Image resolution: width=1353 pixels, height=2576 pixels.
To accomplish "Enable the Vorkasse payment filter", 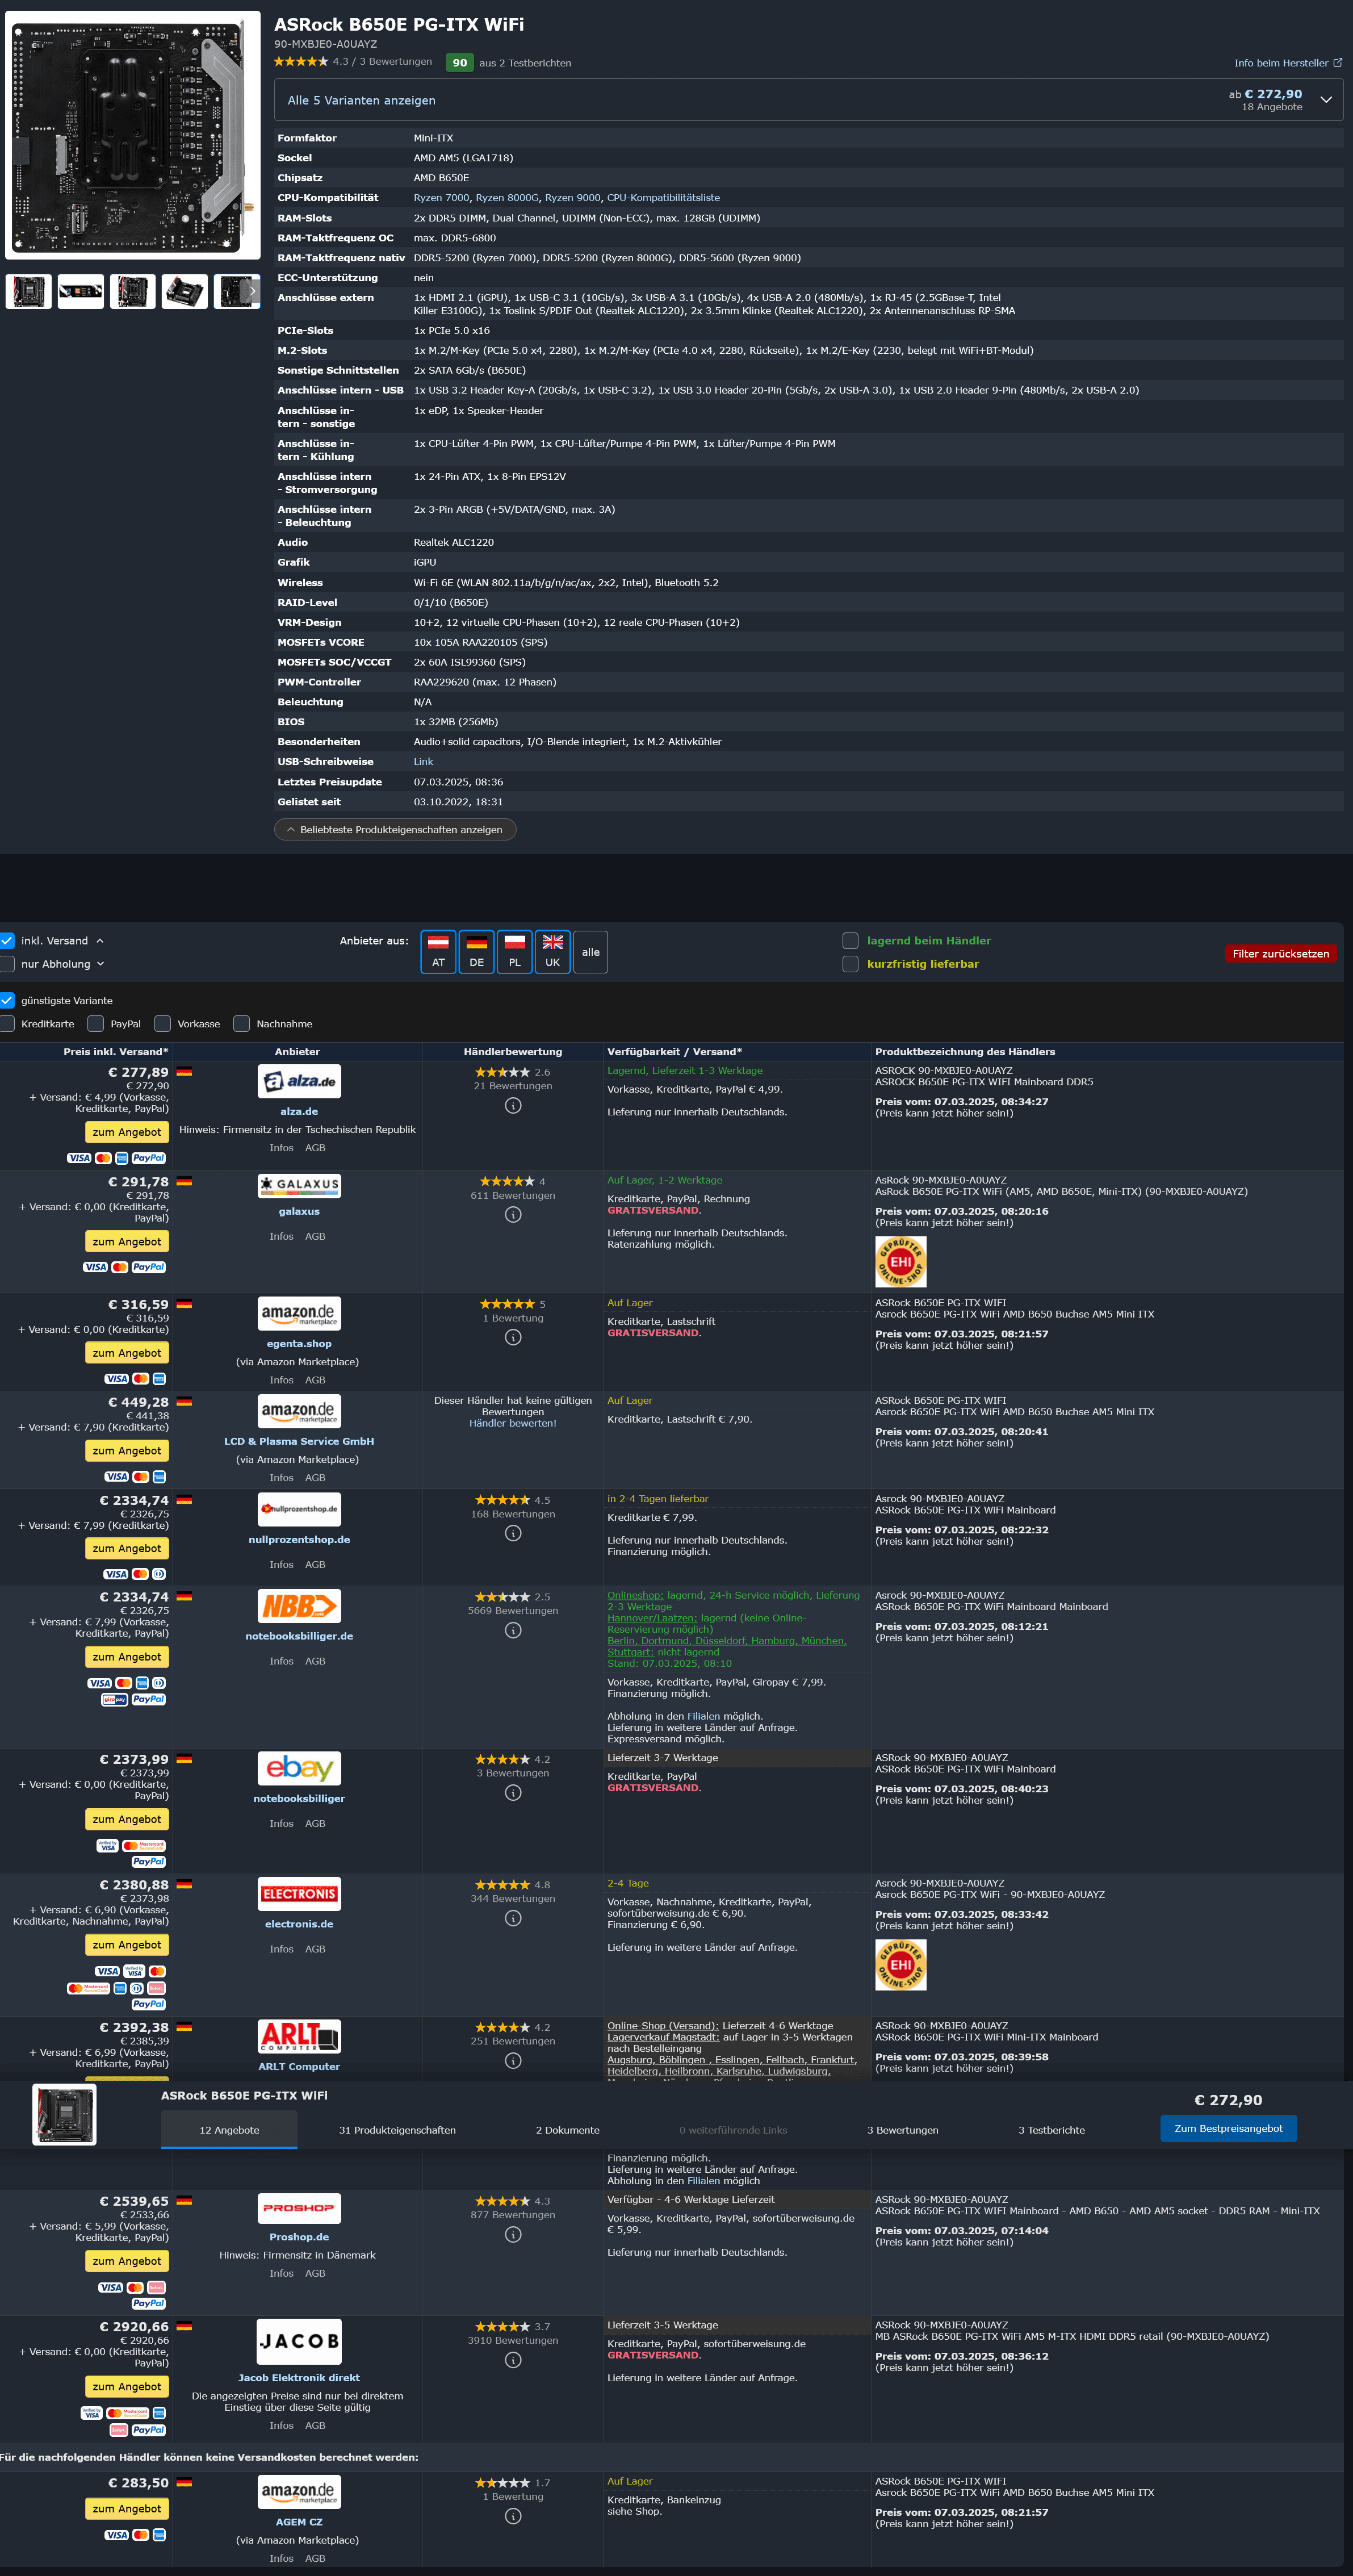I will (163, 1024).
